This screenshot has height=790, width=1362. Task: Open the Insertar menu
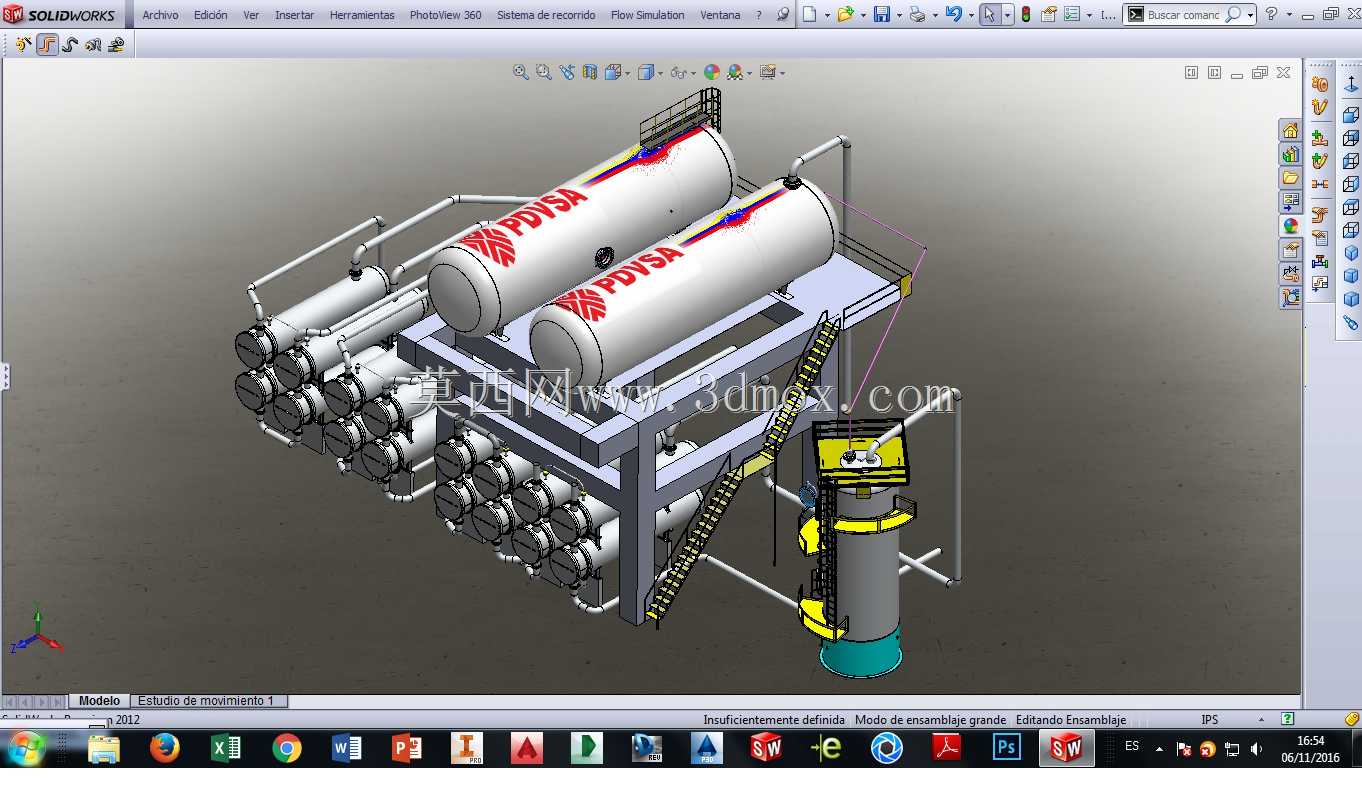(294, 15)
